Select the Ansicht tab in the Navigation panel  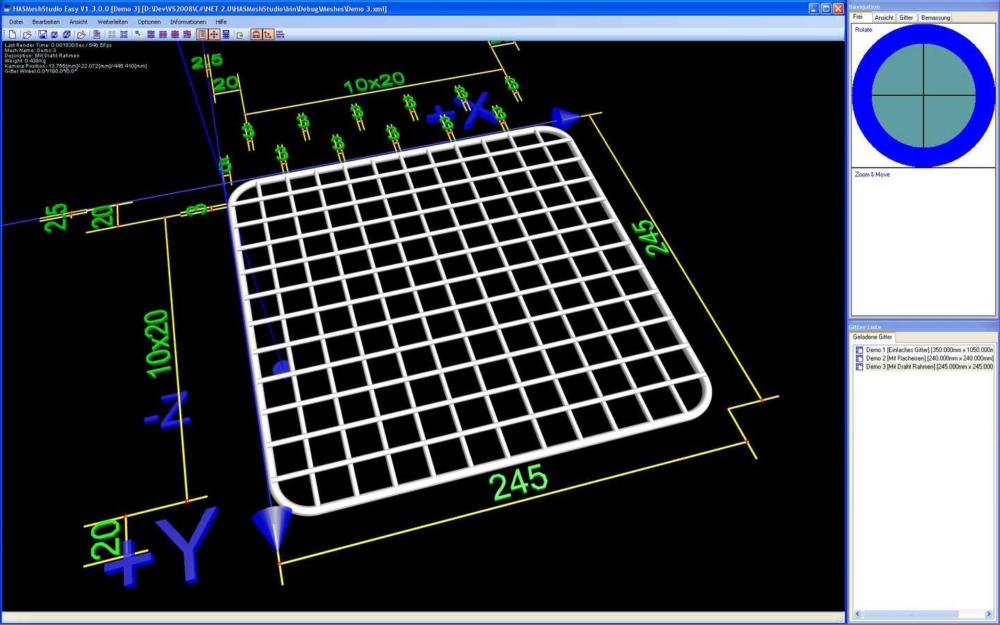[x=885, y=17]
